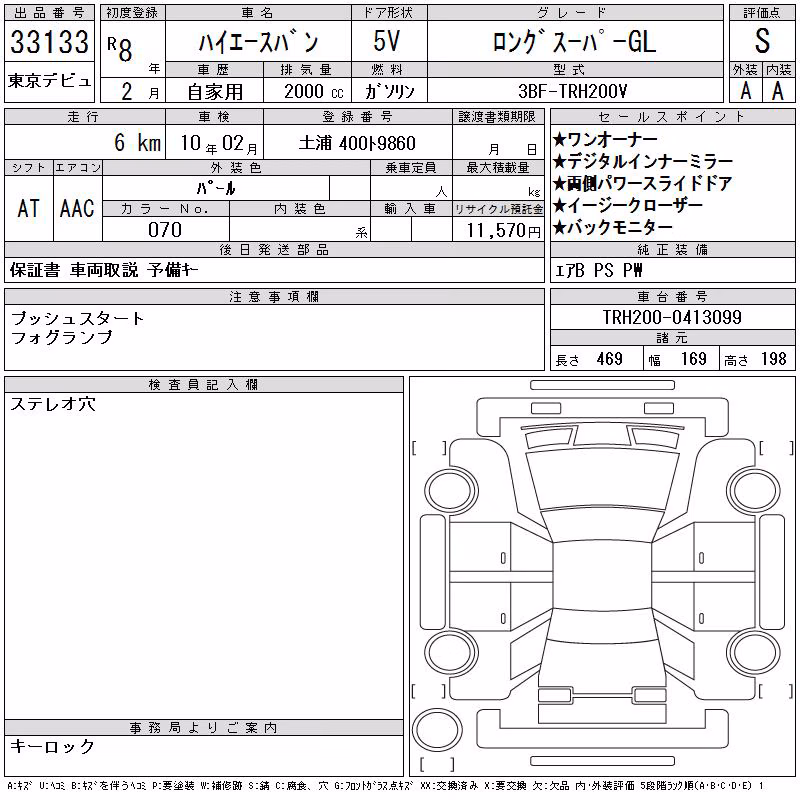Screen dimensions: 800x800
Task: Select car name ハイエースバン
Action: (258, 41)
